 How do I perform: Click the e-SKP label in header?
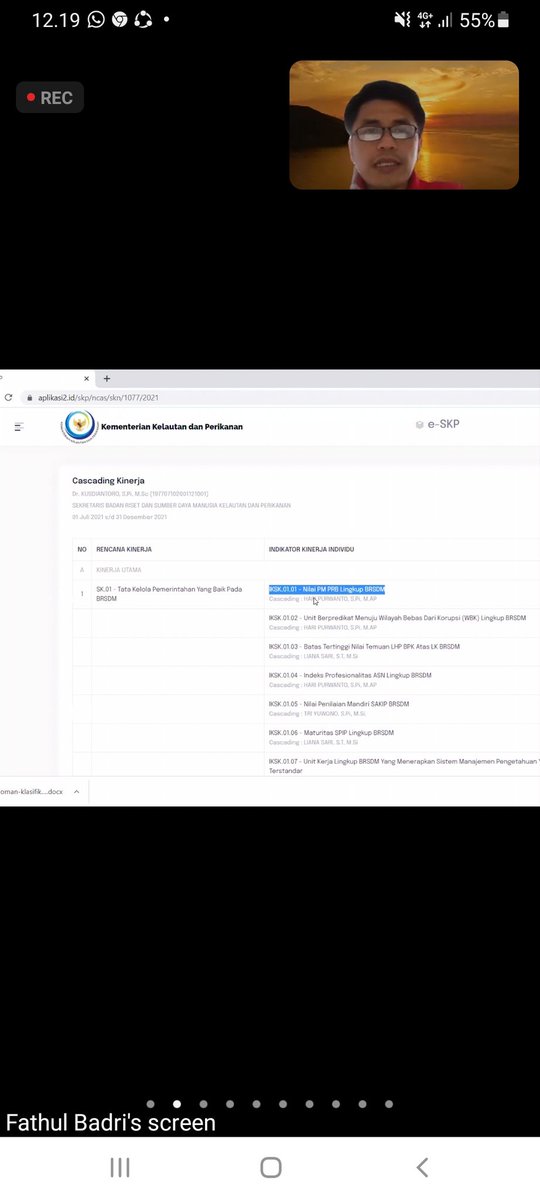coord(443,425)
